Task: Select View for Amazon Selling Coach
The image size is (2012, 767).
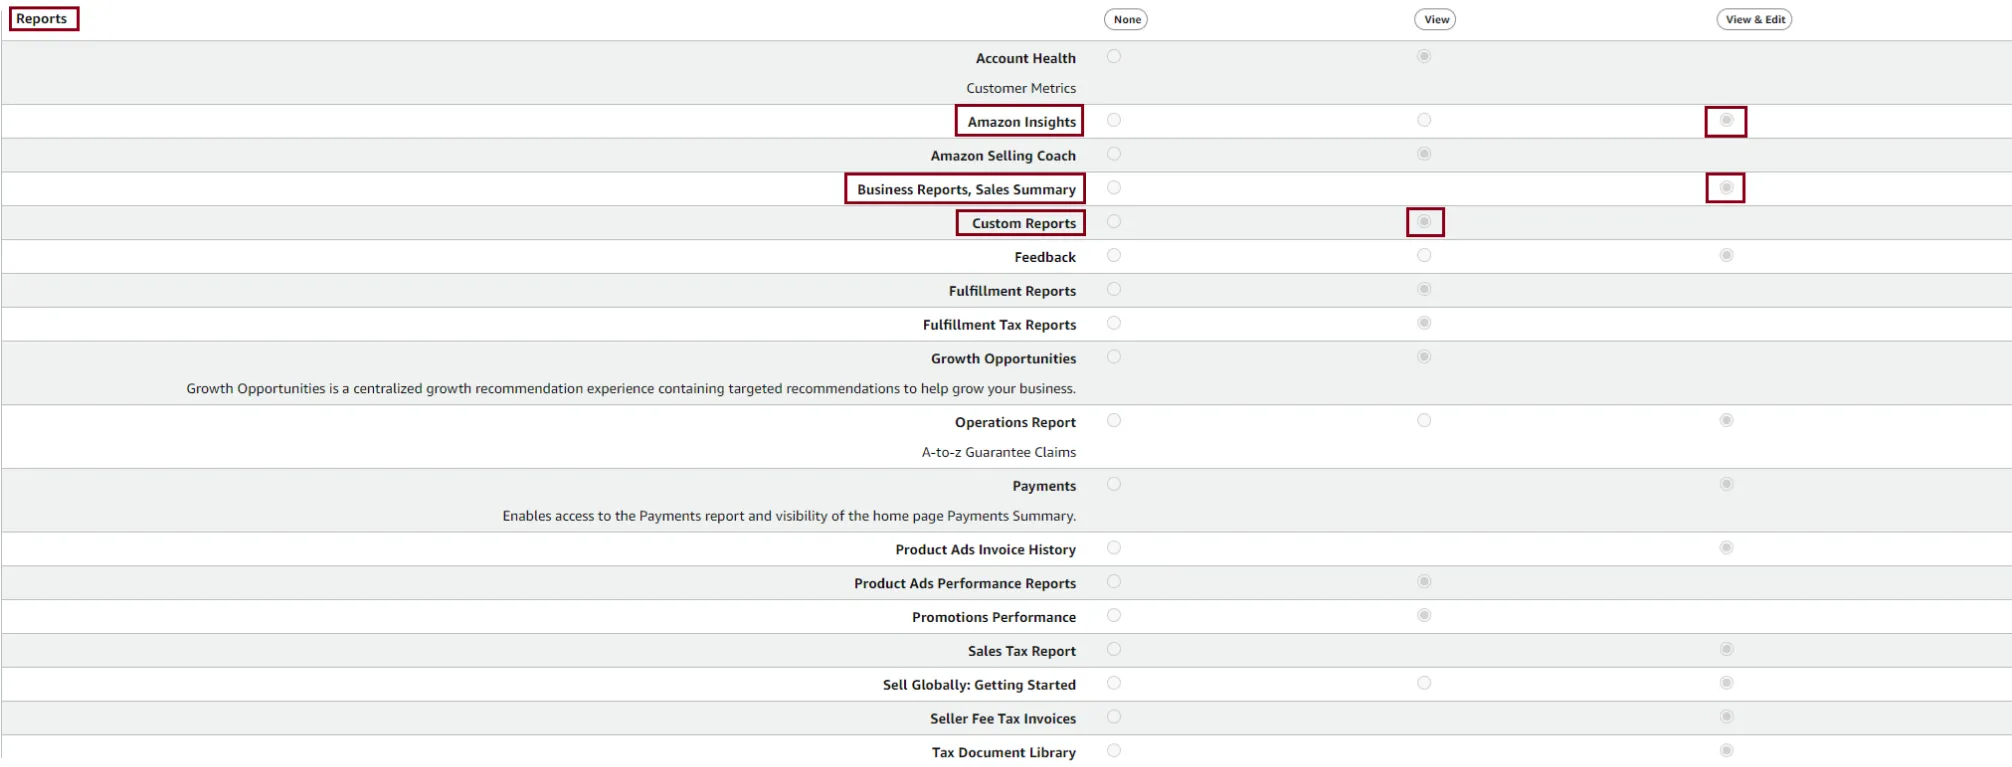Action: [1424, 154]
